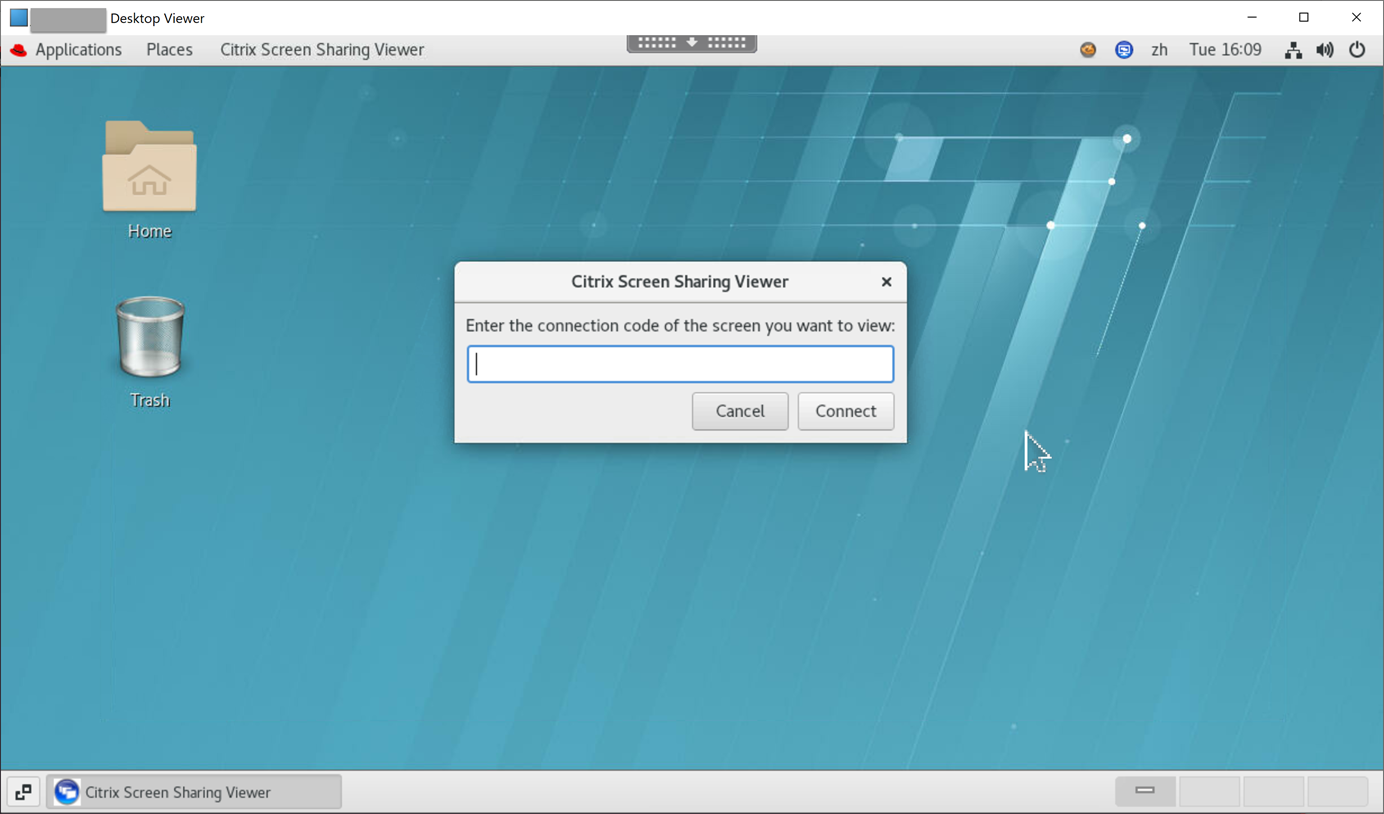The image size is (1384, 814).
Task: Close the Citrix Screen Sharing Viewer dialog
Action: (886, 282)
